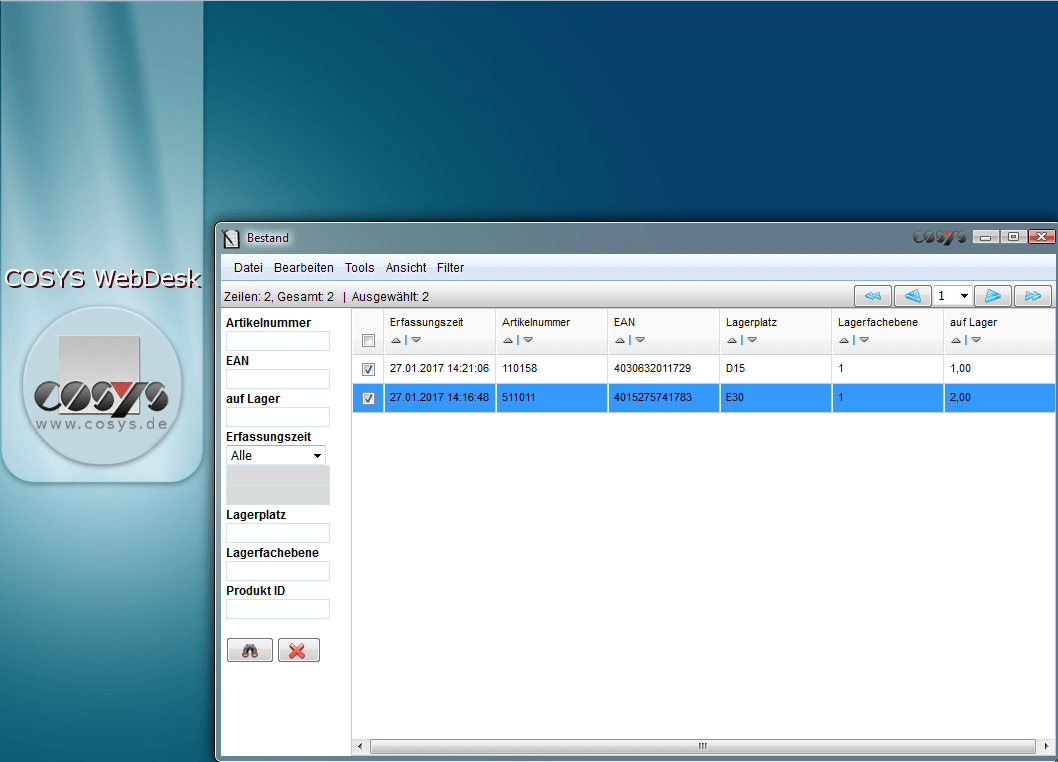Screen dimensions: 1058x762
Task: Uncheck the row with Artikelnummer 511011
Action: [x=368, y=398]
